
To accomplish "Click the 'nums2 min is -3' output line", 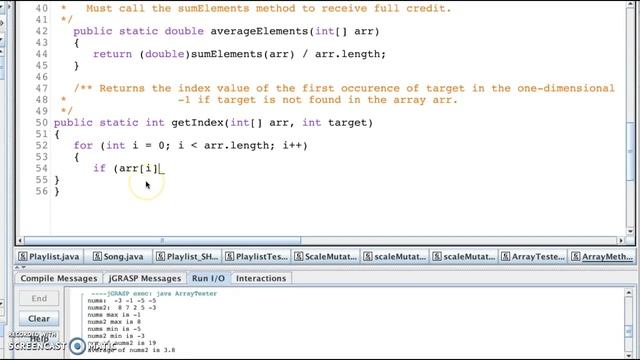I will [116, 336].
